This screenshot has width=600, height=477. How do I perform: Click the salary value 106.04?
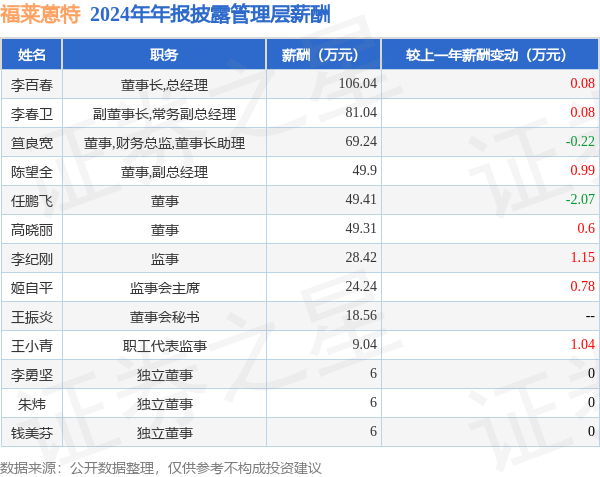(x=358, y=83)
